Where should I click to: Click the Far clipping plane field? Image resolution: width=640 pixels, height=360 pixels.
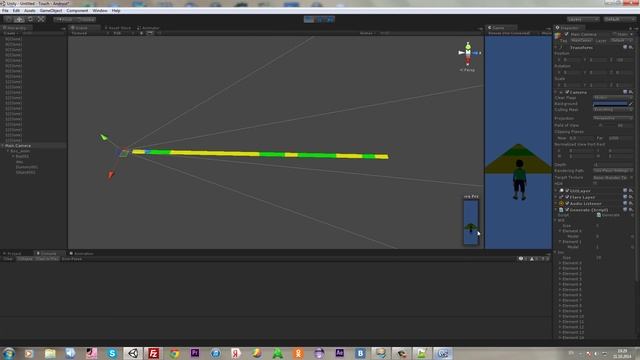tap(620, 138)
